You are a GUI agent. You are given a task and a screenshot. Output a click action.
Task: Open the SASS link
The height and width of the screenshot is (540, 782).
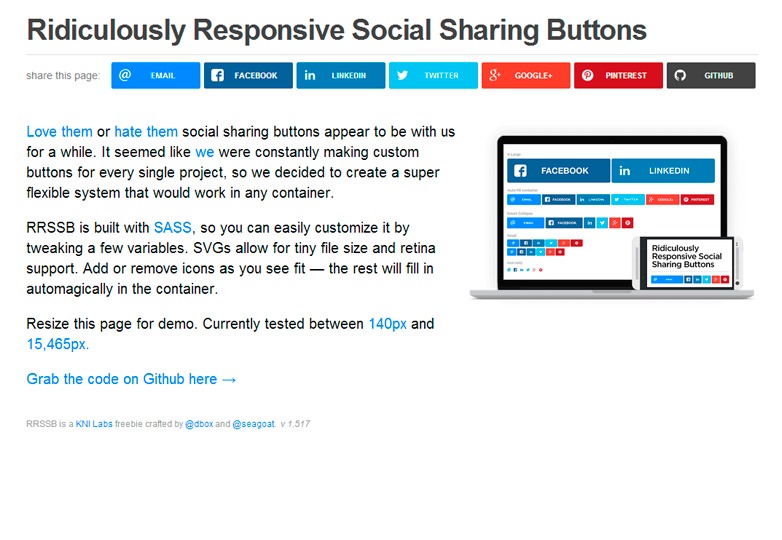click(173, 228)
